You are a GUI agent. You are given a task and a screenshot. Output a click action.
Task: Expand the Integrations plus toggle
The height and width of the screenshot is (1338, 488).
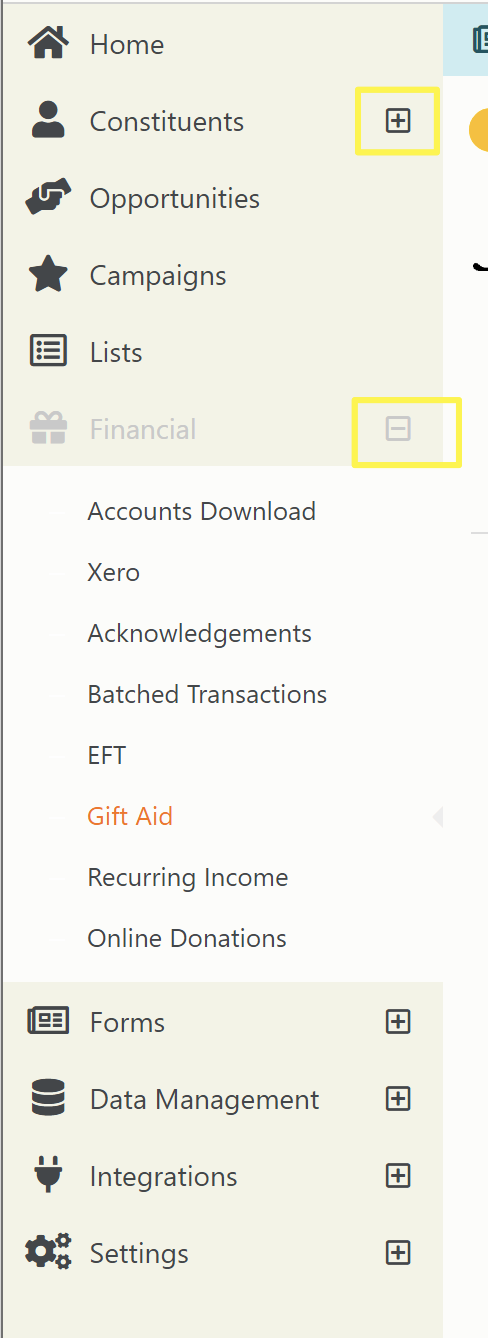(398, 1175)
